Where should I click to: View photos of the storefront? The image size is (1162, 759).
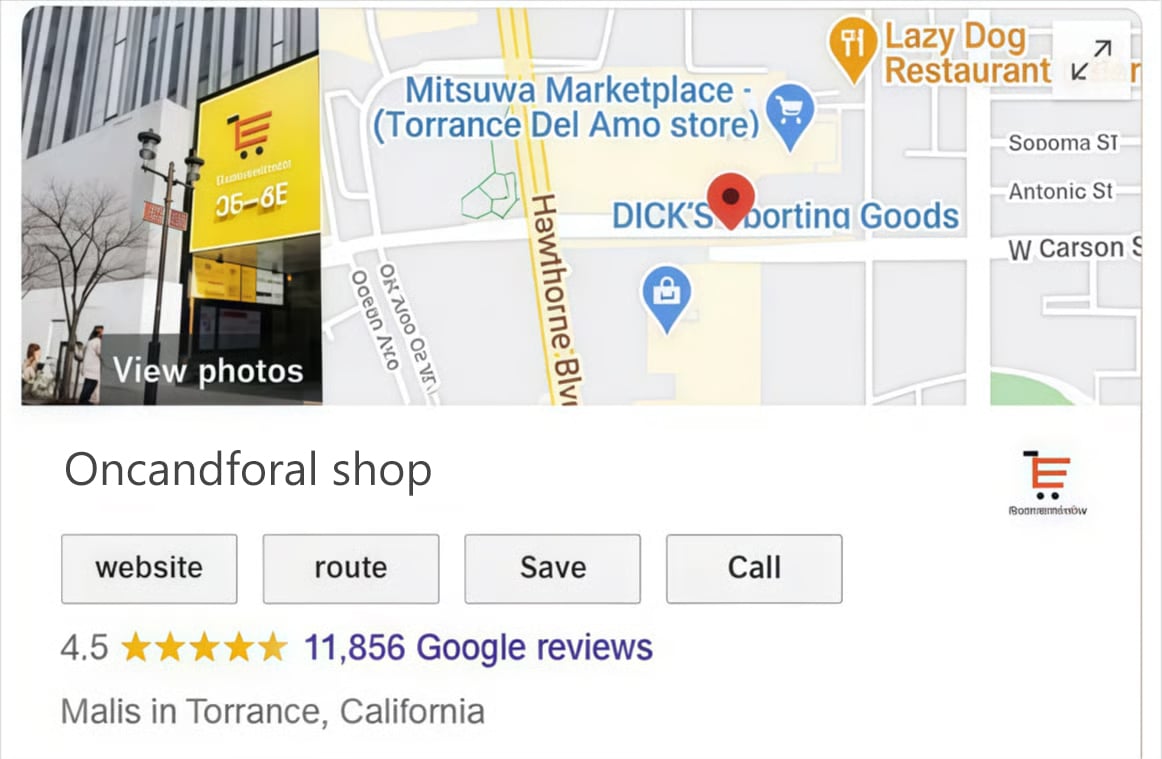(x=208, y=371)
